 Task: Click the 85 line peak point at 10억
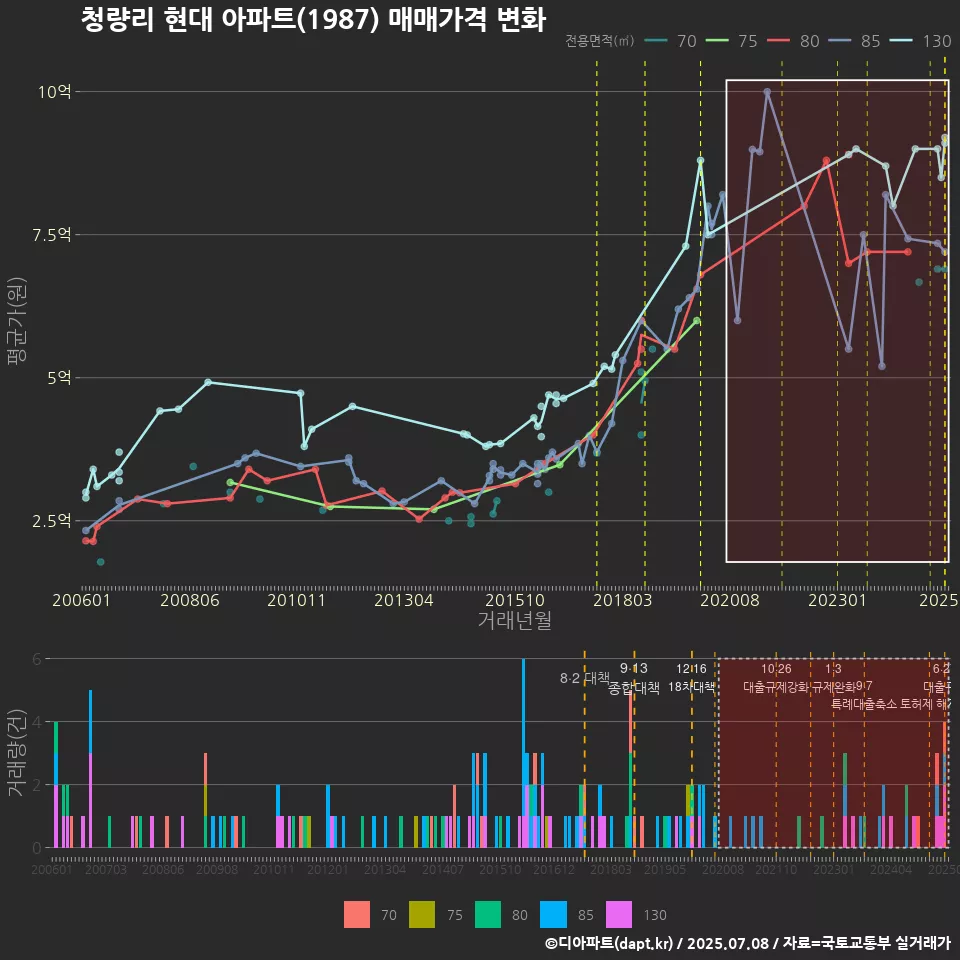click(x=767, y=92)
